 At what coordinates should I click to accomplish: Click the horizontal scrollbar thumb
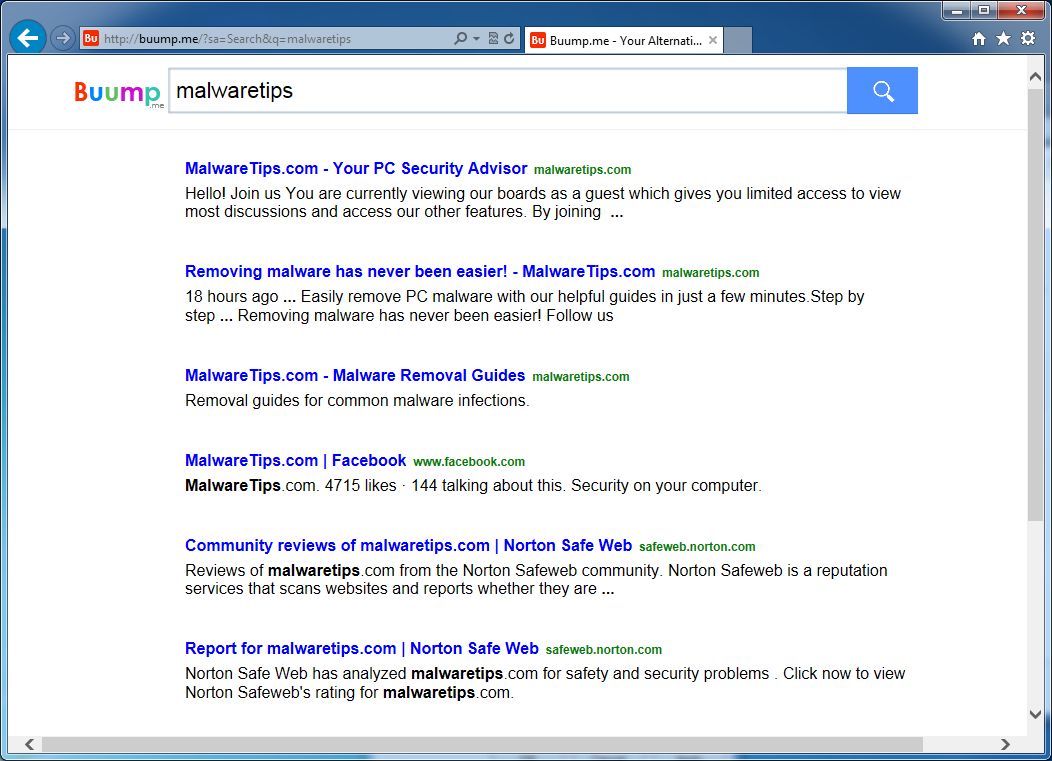tap(482, 744)
